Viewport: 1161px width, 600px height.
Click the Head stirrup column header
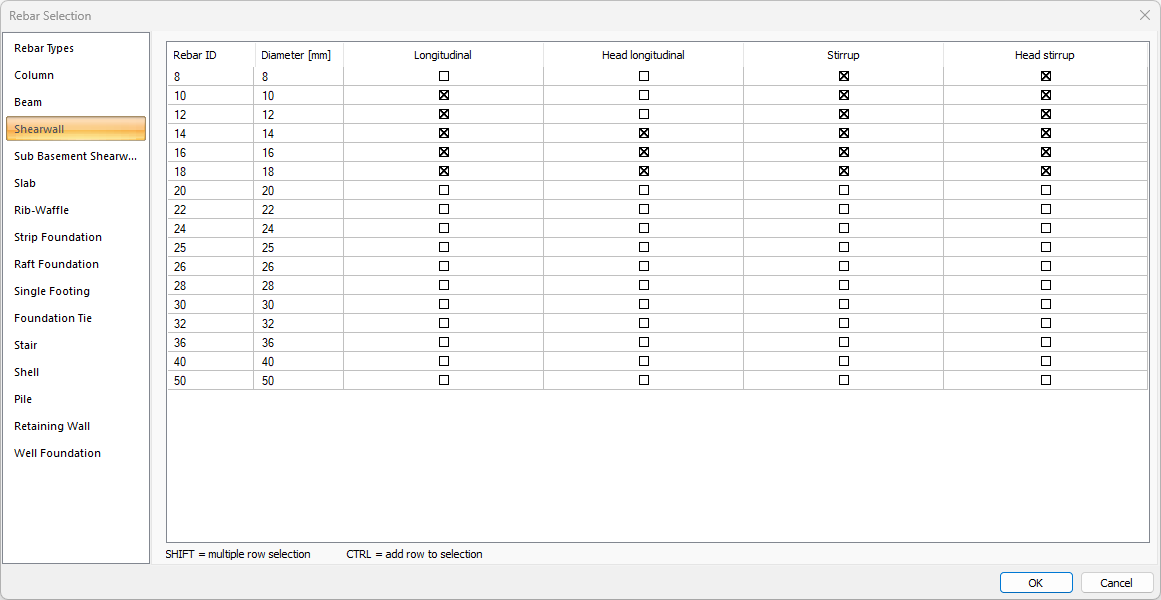tap(1044, 55)
